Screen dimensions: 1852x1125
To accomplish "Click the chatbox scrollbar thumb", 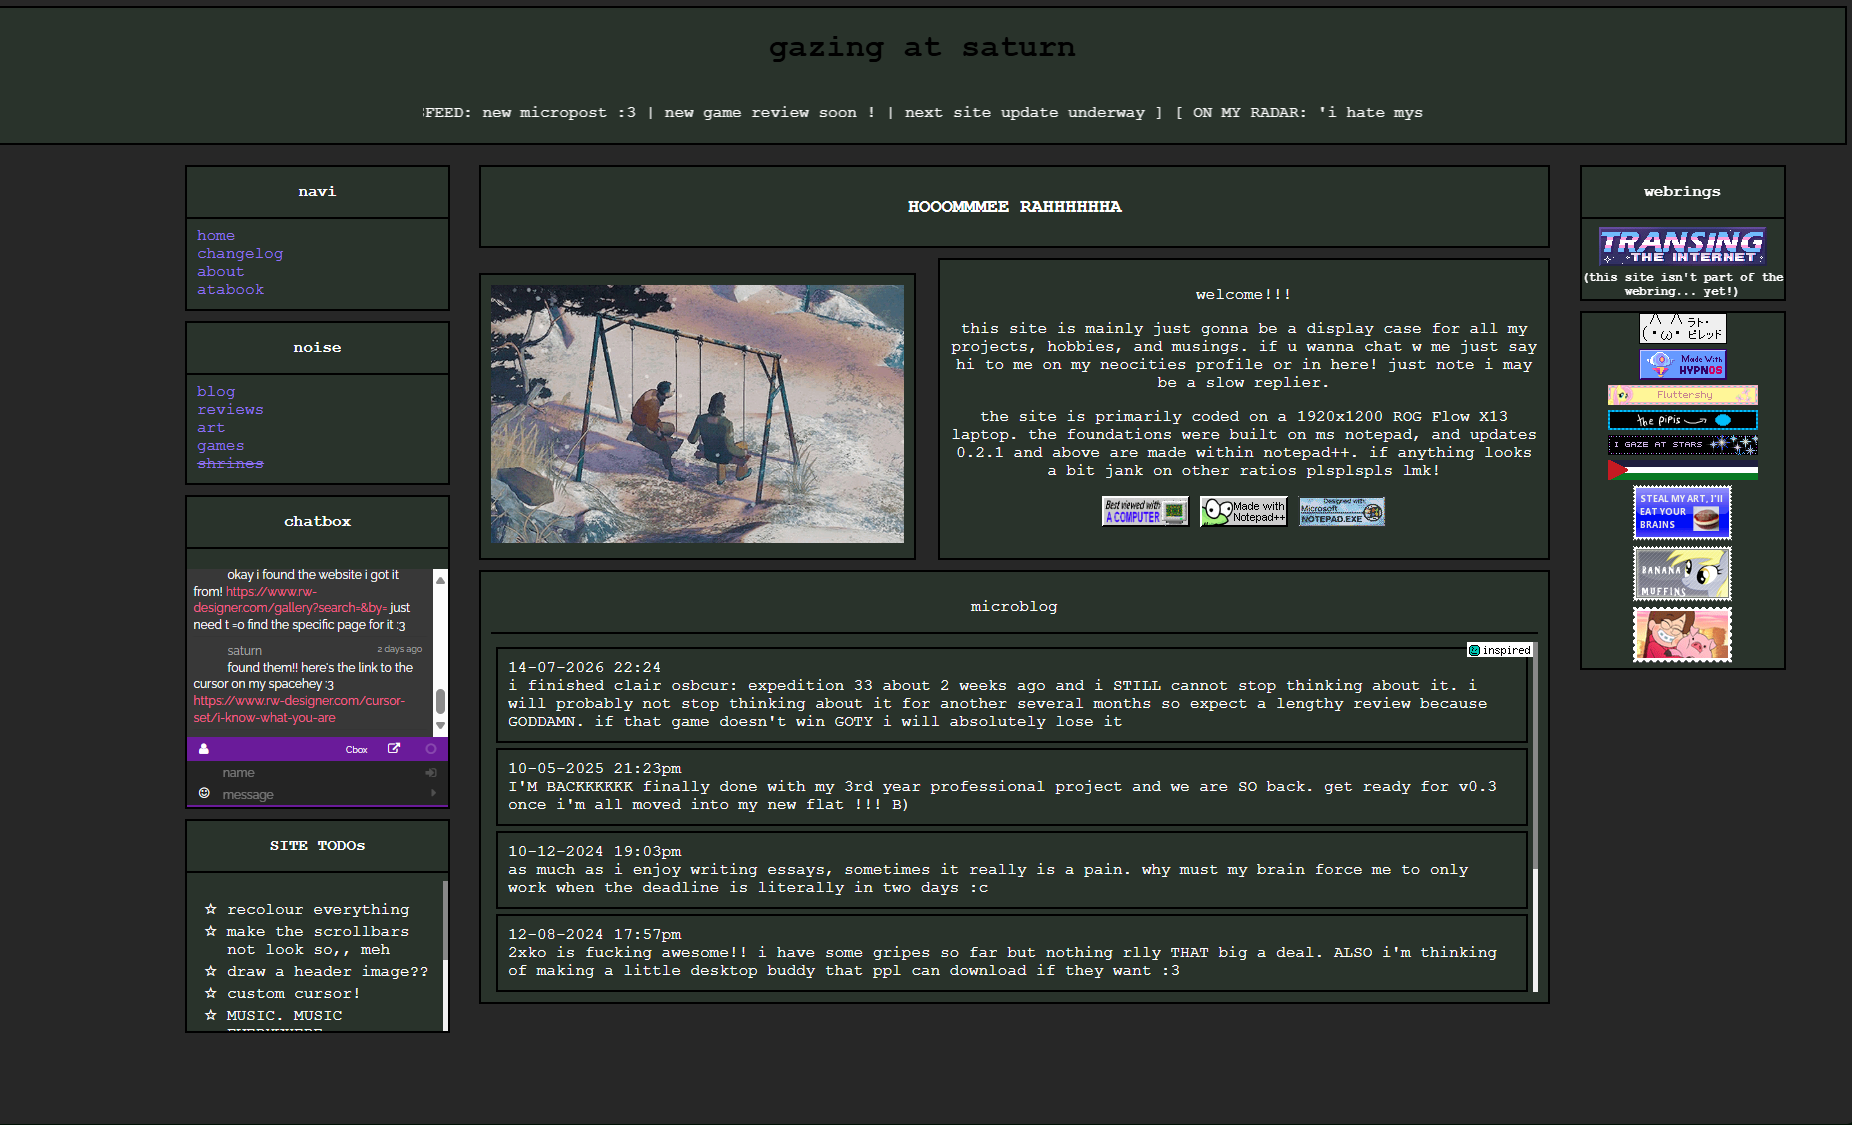I will [440, 702].
